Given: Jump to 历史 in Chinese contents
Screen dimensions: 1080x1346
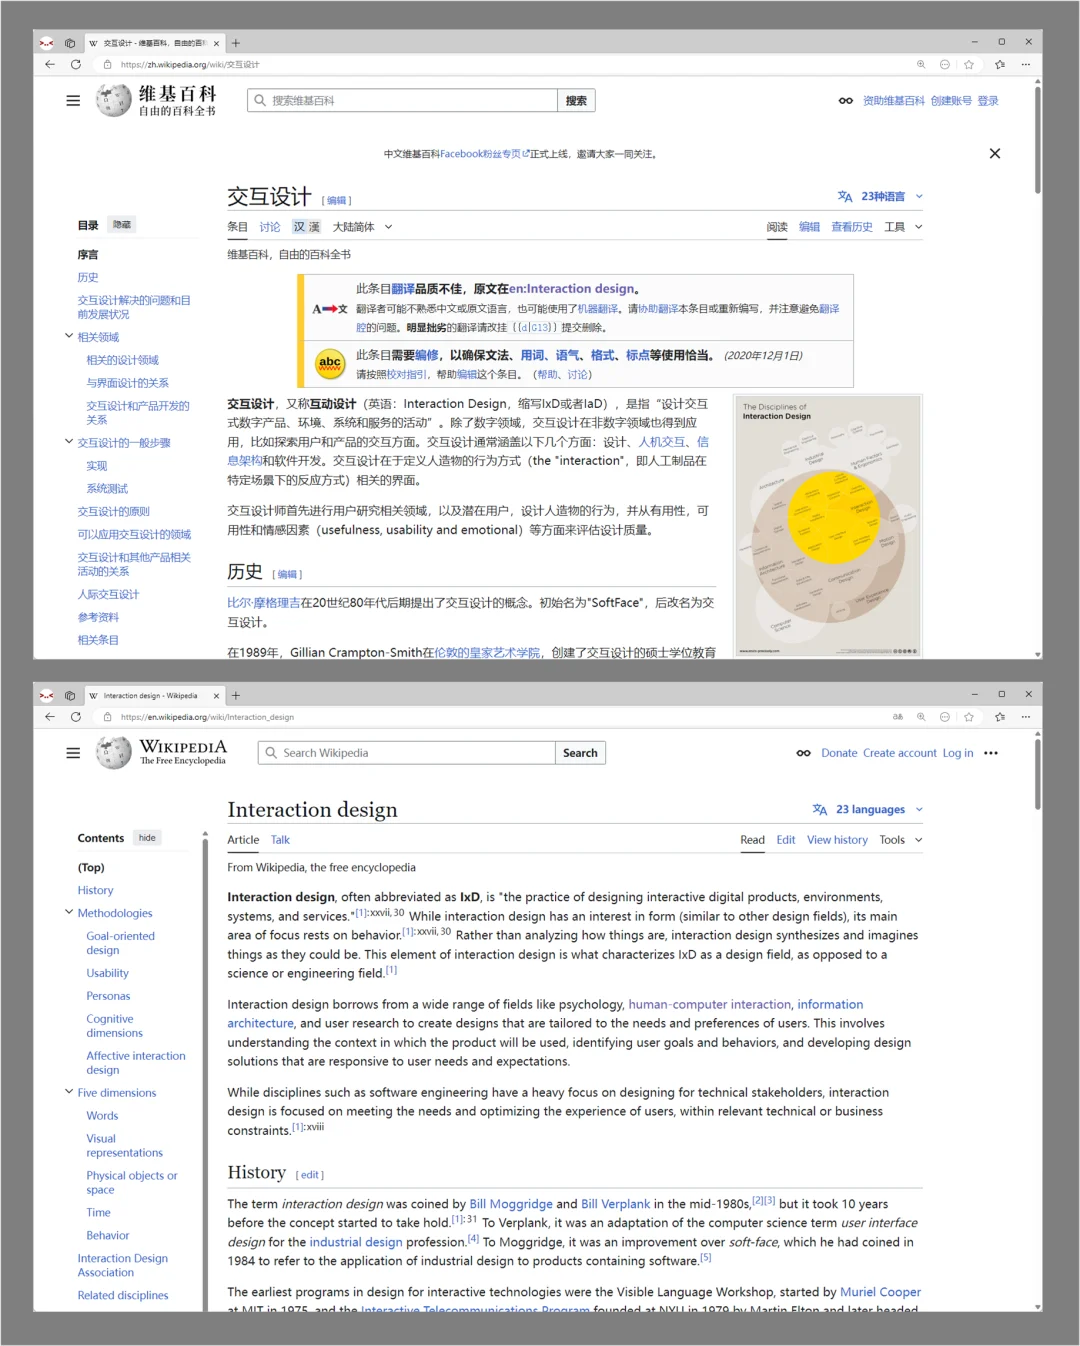Looking at the screenshot, I should point(88,277).
